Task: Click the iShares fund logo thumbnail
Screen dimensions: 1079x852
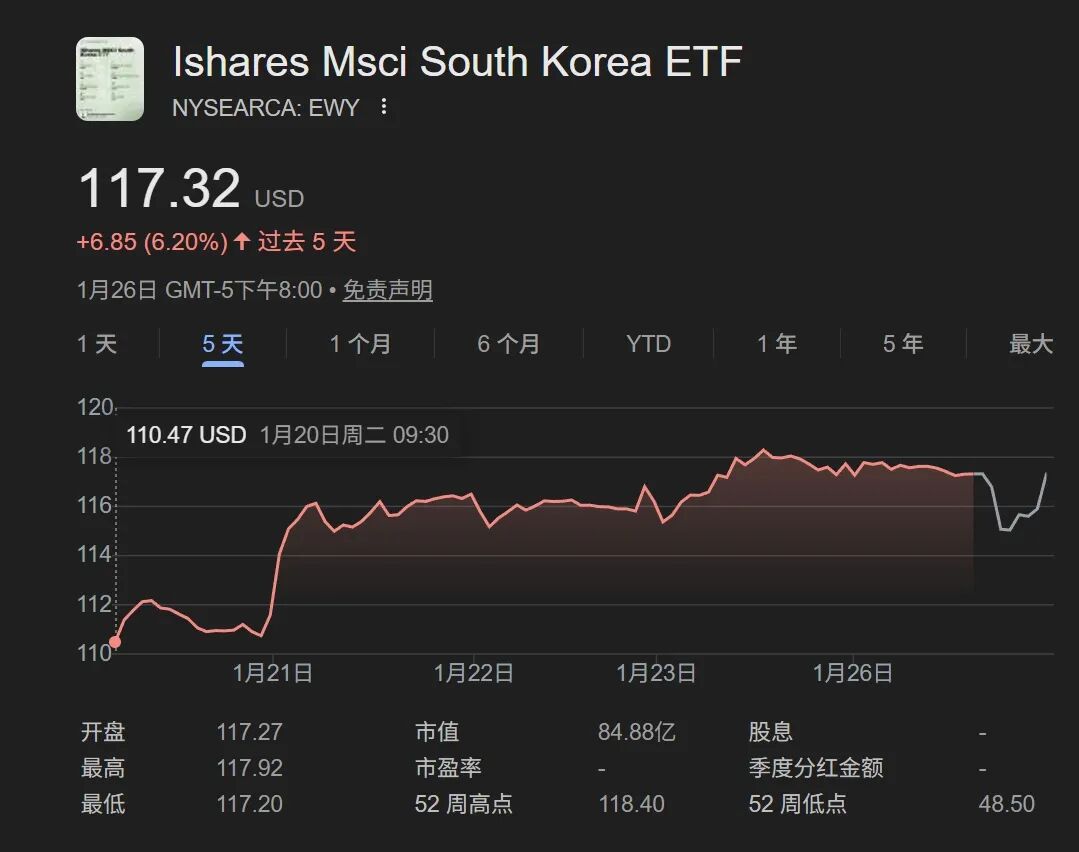Action: (110, 79)
